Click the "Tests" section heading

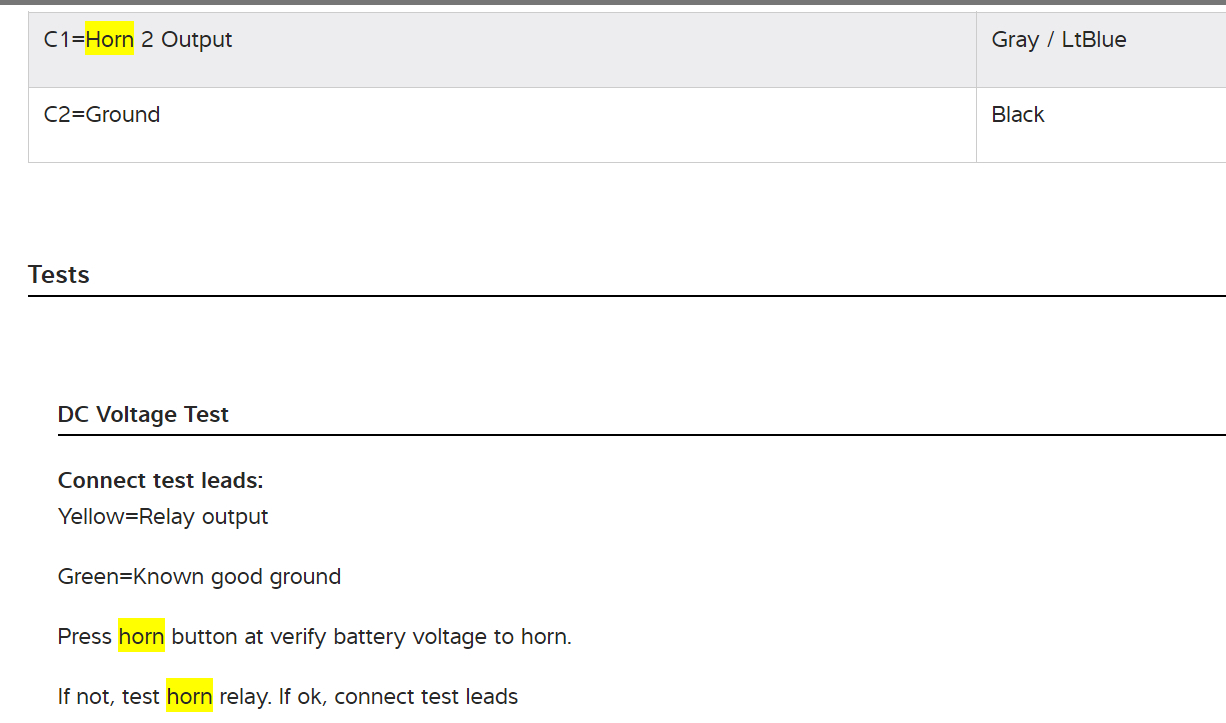click(59, 275)
